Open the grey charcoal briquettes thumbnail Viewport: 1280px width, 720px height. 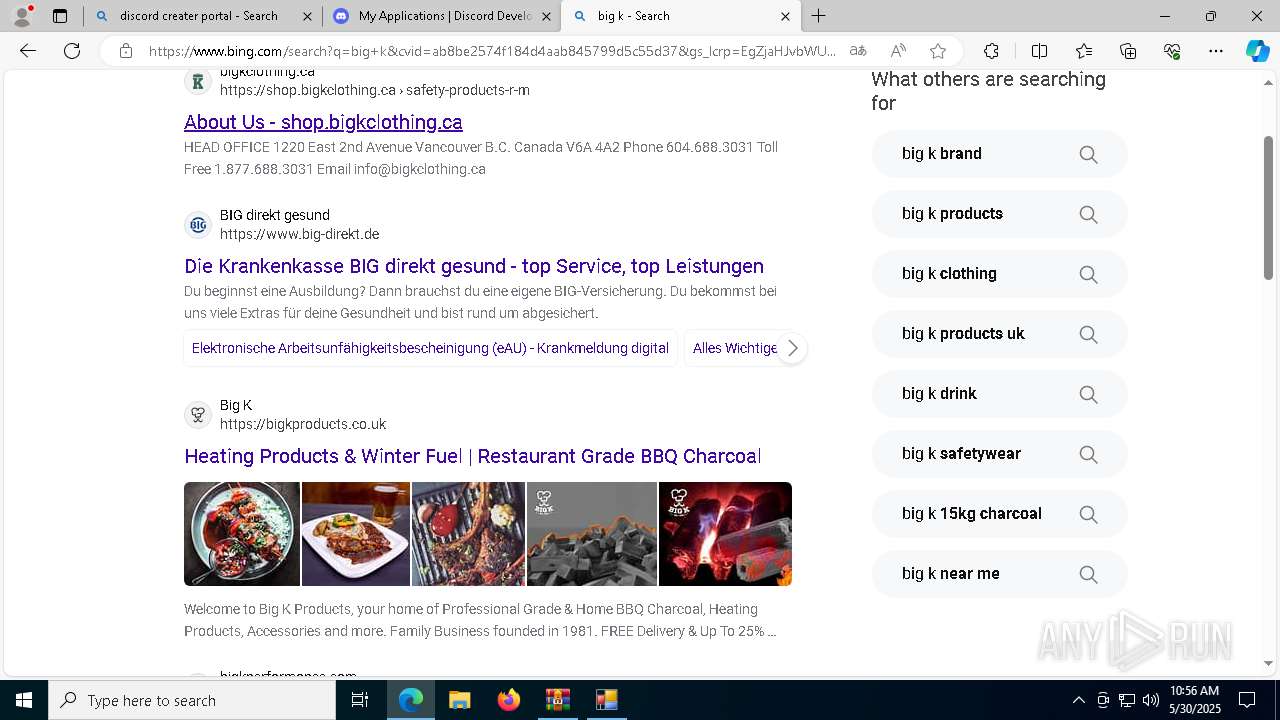(592, 534)
